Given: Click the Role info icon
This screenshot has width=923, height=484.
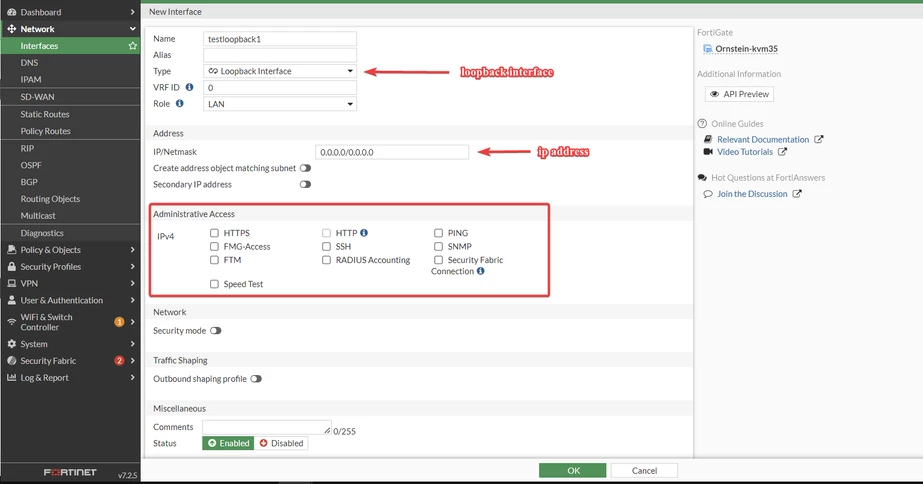Looking at the screenshot, I should click(x=180, y=104).
